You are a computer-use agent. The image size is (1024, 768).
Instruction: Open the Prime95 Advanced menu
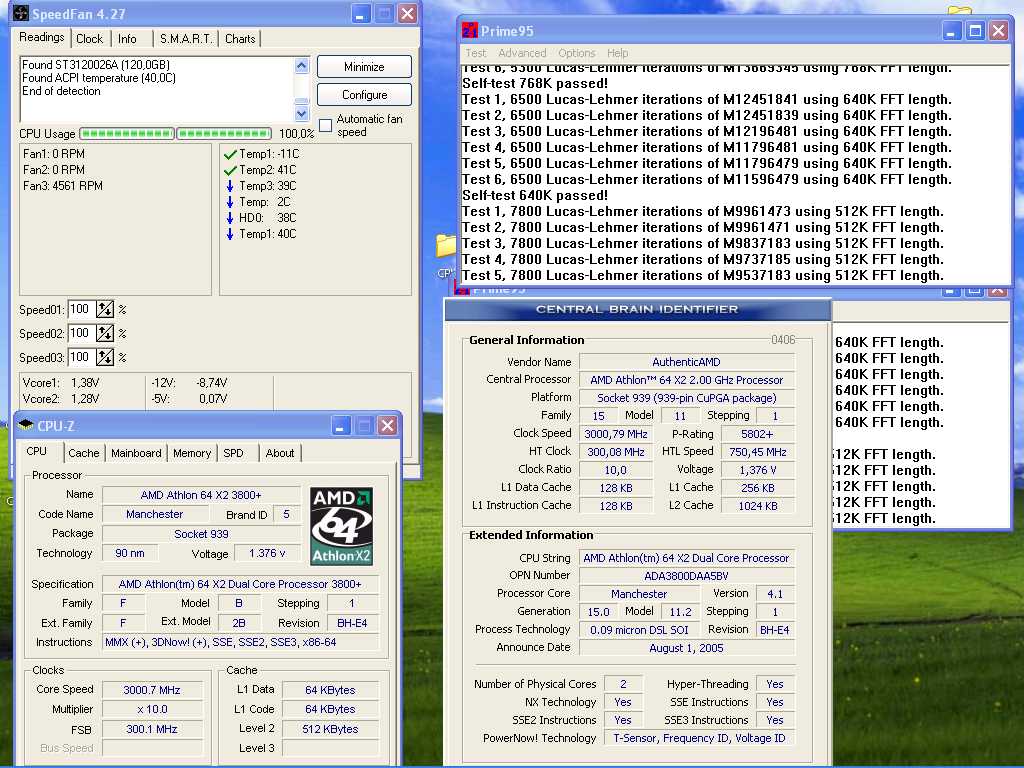point(522,53)
